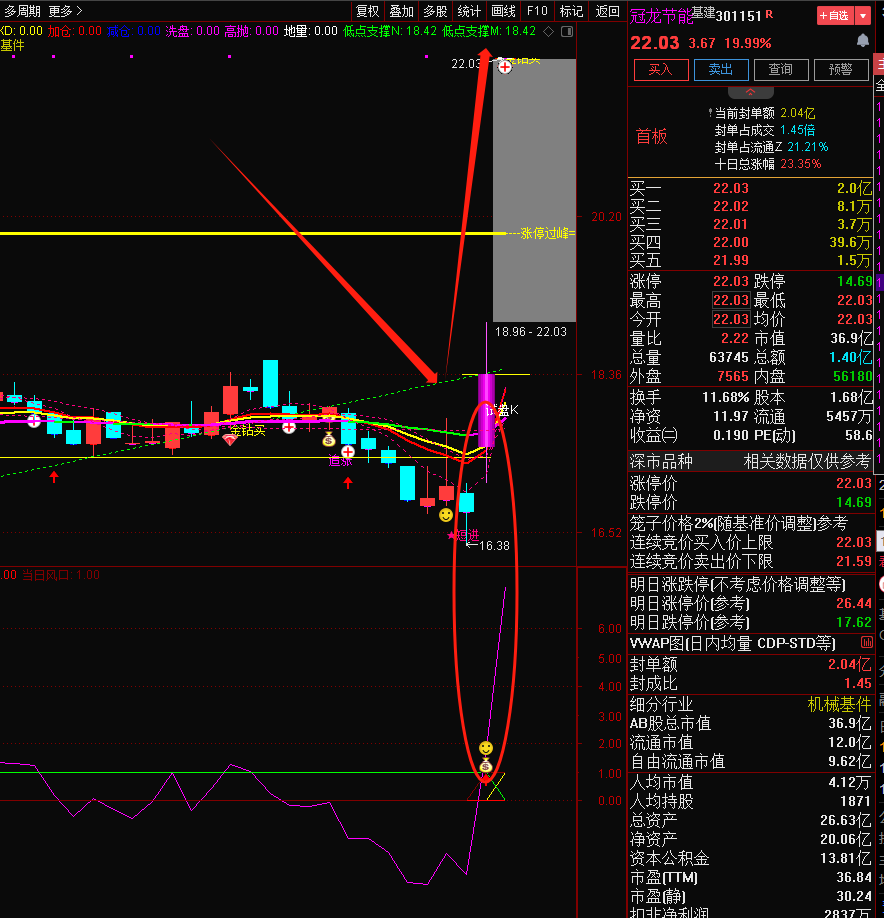This screenshot has width=884, height=918.
Task: Click the 外盘 7565 value
Action: (x=733, y=376)
